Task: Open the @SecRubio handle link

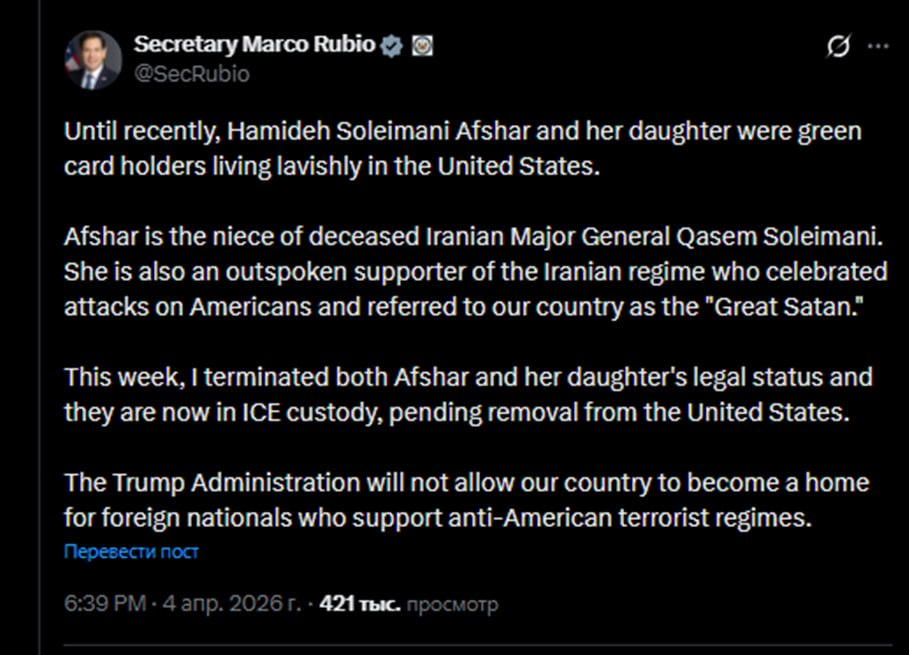Action: tap(191, 74)
